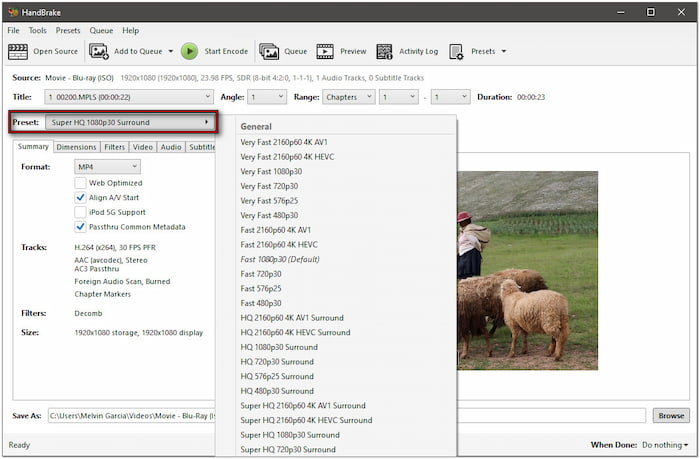Select preset Very Fast 720p30

point(269,186)
